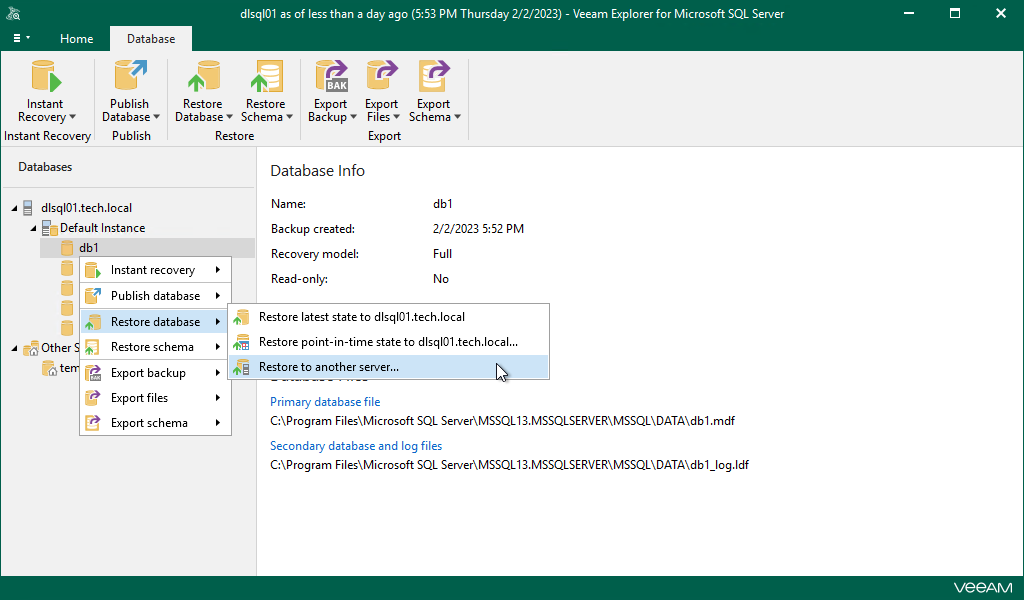Click the Instant recovery submenu arrow
Screen dimensions: 1024x600
point(217,270)
